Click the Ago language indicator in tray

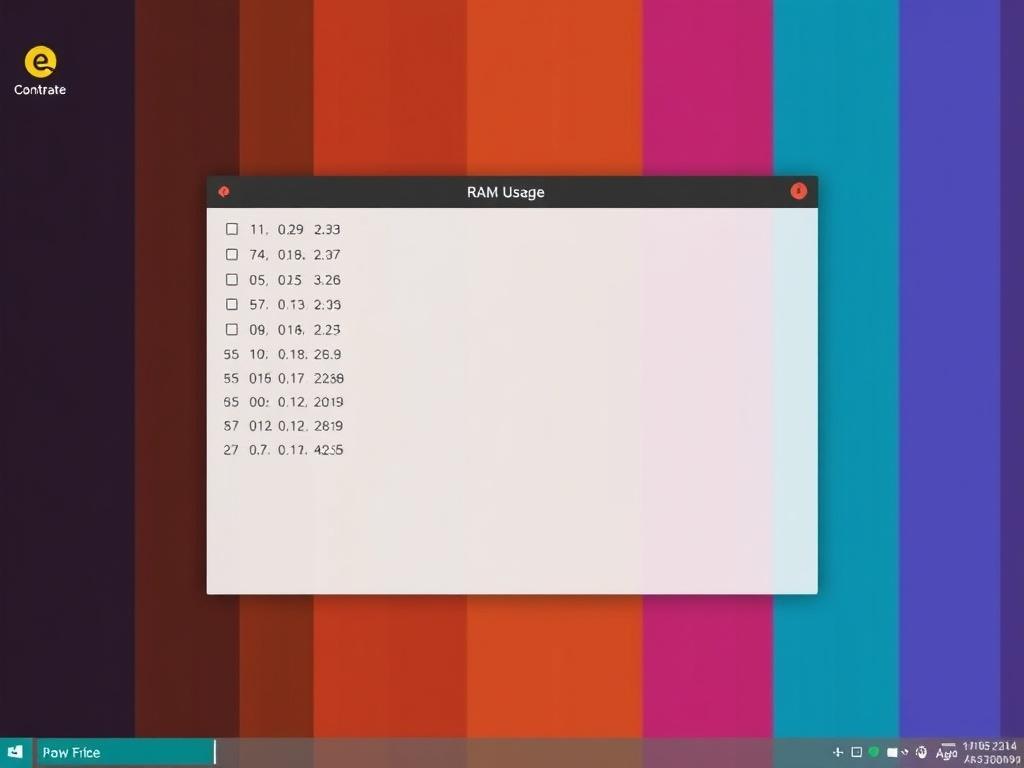click(x=946, y=753)
